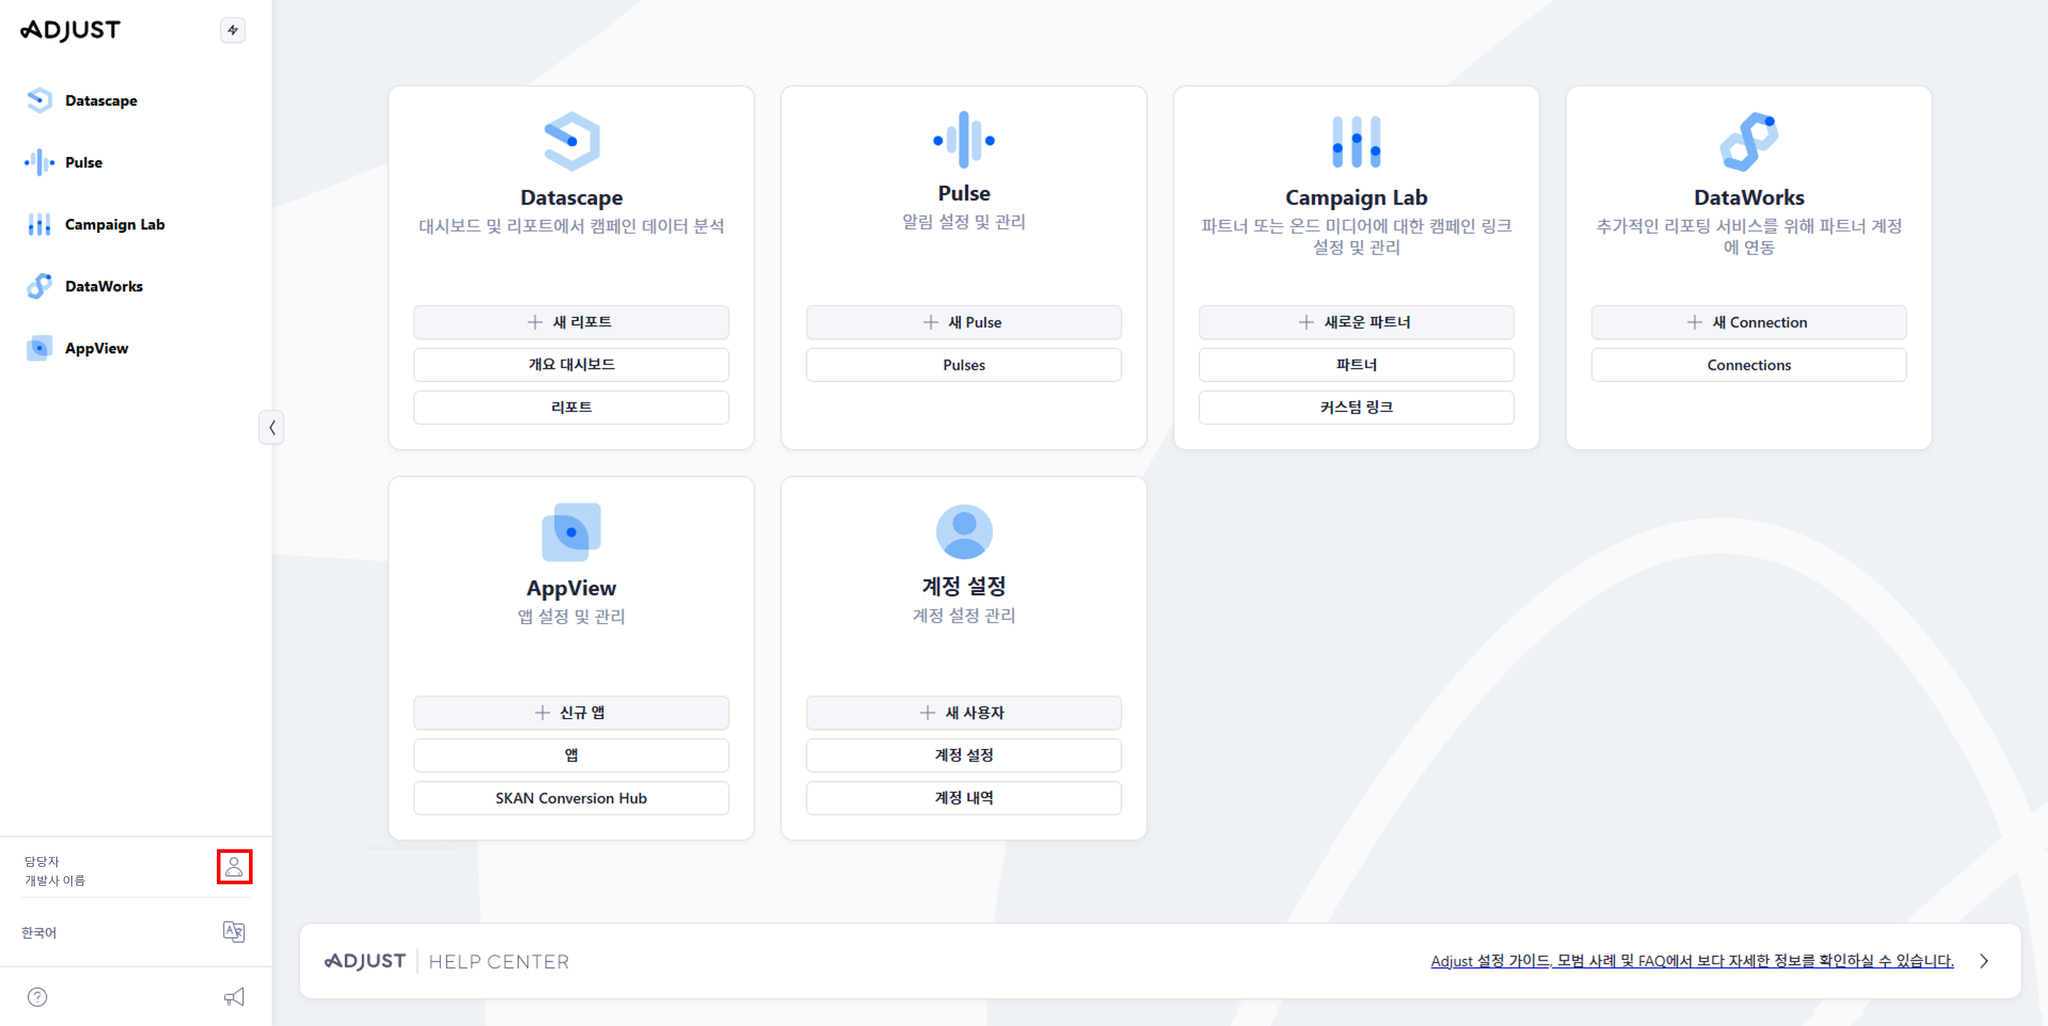Open AppView from the sidebar menu

point(97,348)
